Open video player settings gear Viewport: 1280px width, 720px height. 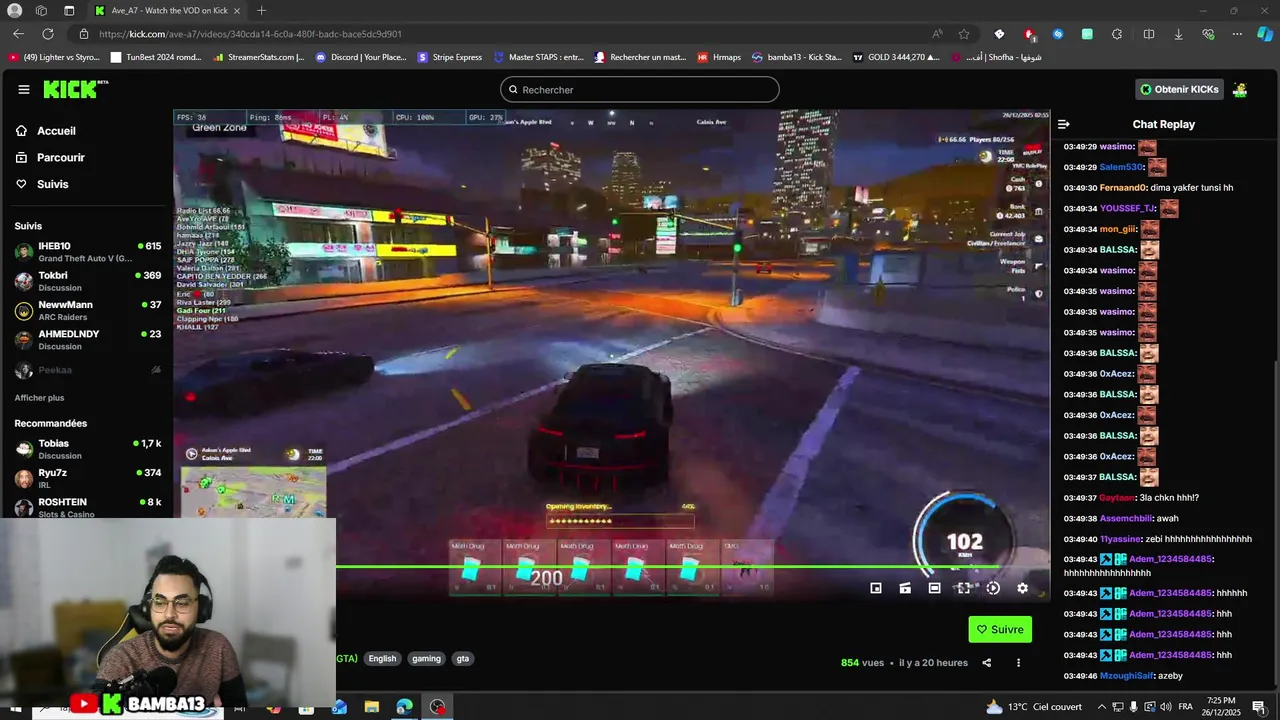point(1022,588)
